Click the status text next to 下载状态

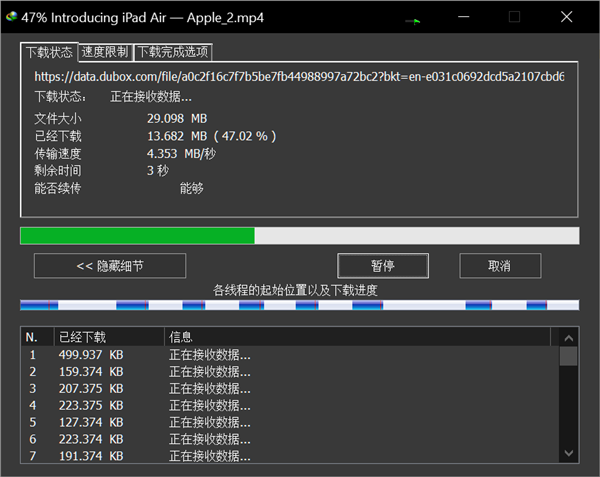point(151,97)
